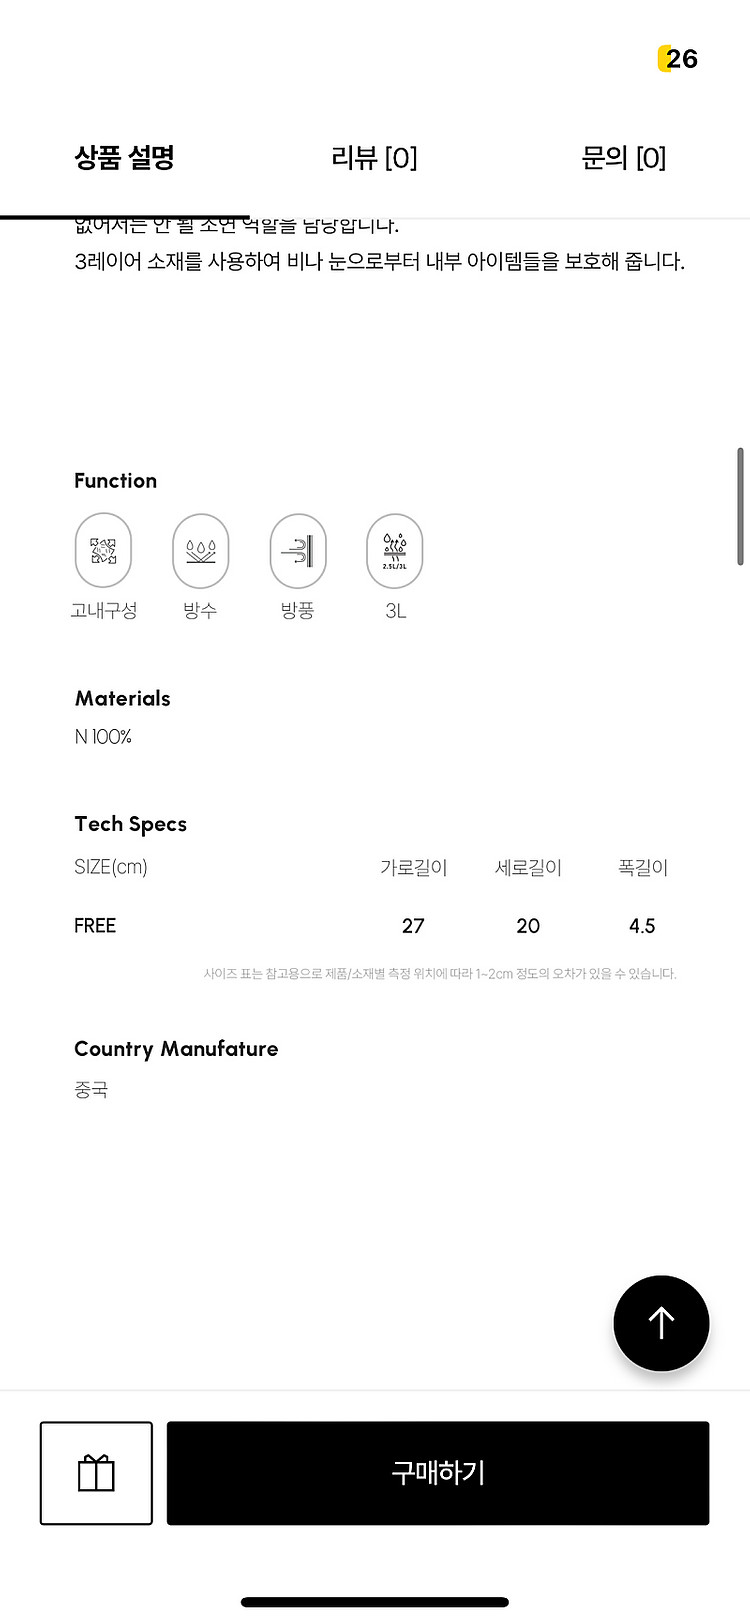Tap the 고내구성 label text
This screenshot has width=750, height=1624.
click(x=103, y=610)
